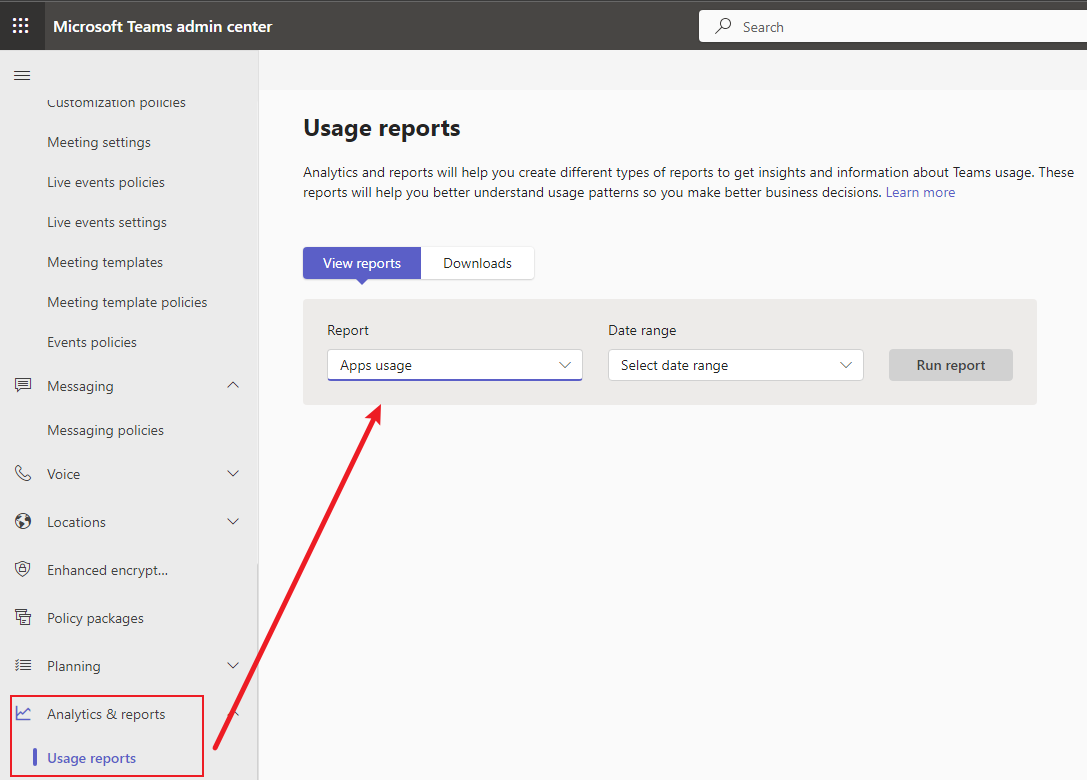Click the Analytics & reports chart icon
The height and width of the screenshot is (780, 1087).
[23, 713]
